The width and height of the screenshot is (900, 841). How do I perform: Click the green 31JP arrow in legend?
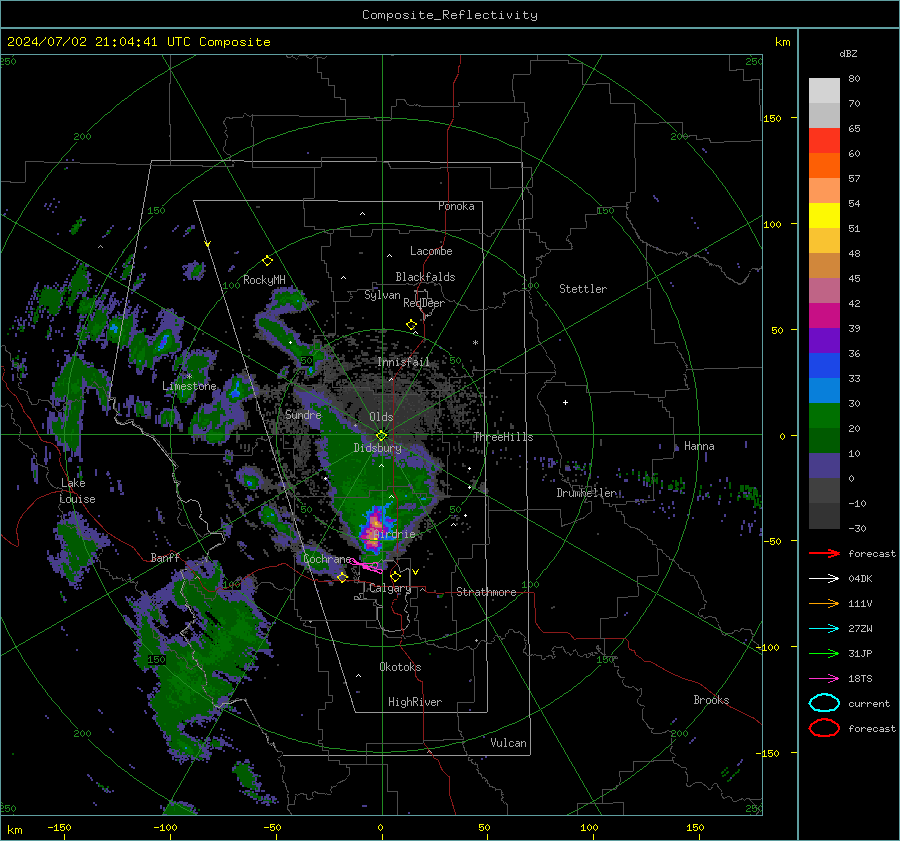pos(824,653)
